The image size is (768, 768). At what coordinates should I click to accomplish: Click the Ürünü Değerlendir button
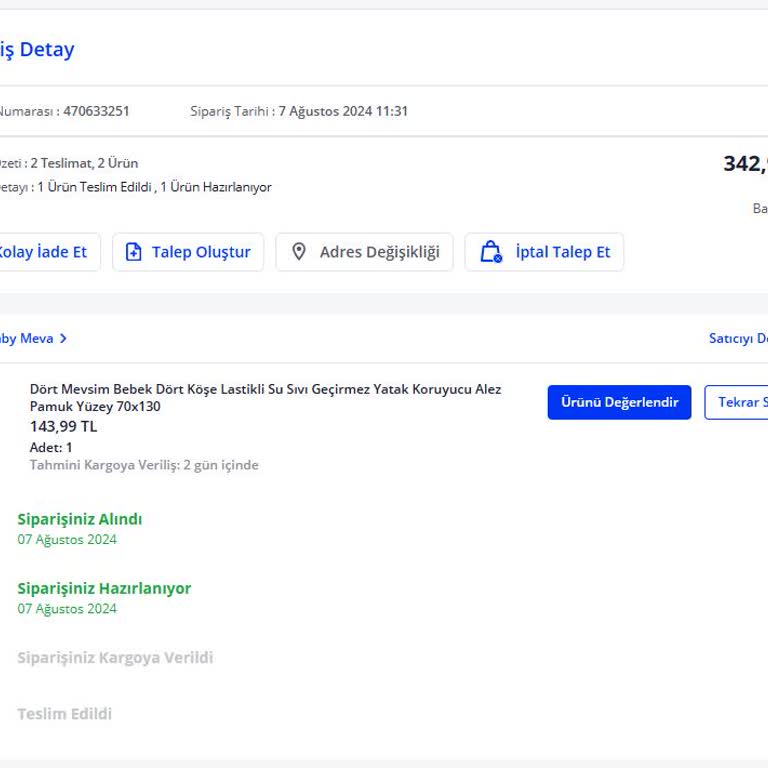tap(619, 402)
